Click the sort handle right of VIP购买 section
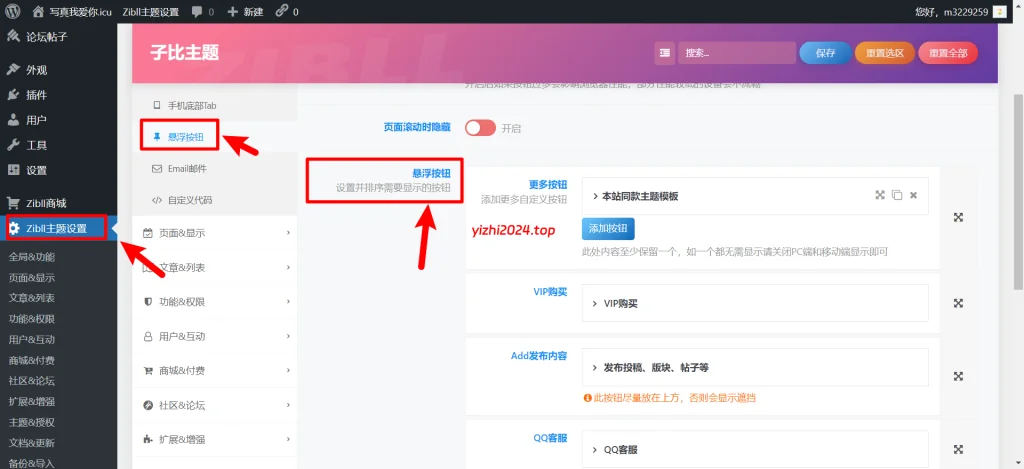The width and height of the screenshot is (1024, 469). [958, 303]
